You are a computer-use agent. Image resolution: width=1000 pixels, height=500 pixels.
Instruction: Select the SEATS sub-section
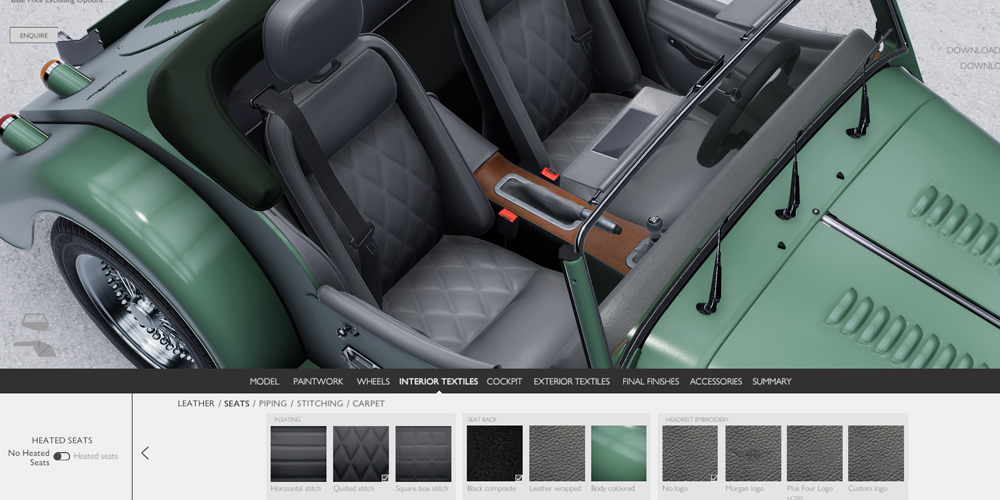pyautogui.click(x=237, y=404)
